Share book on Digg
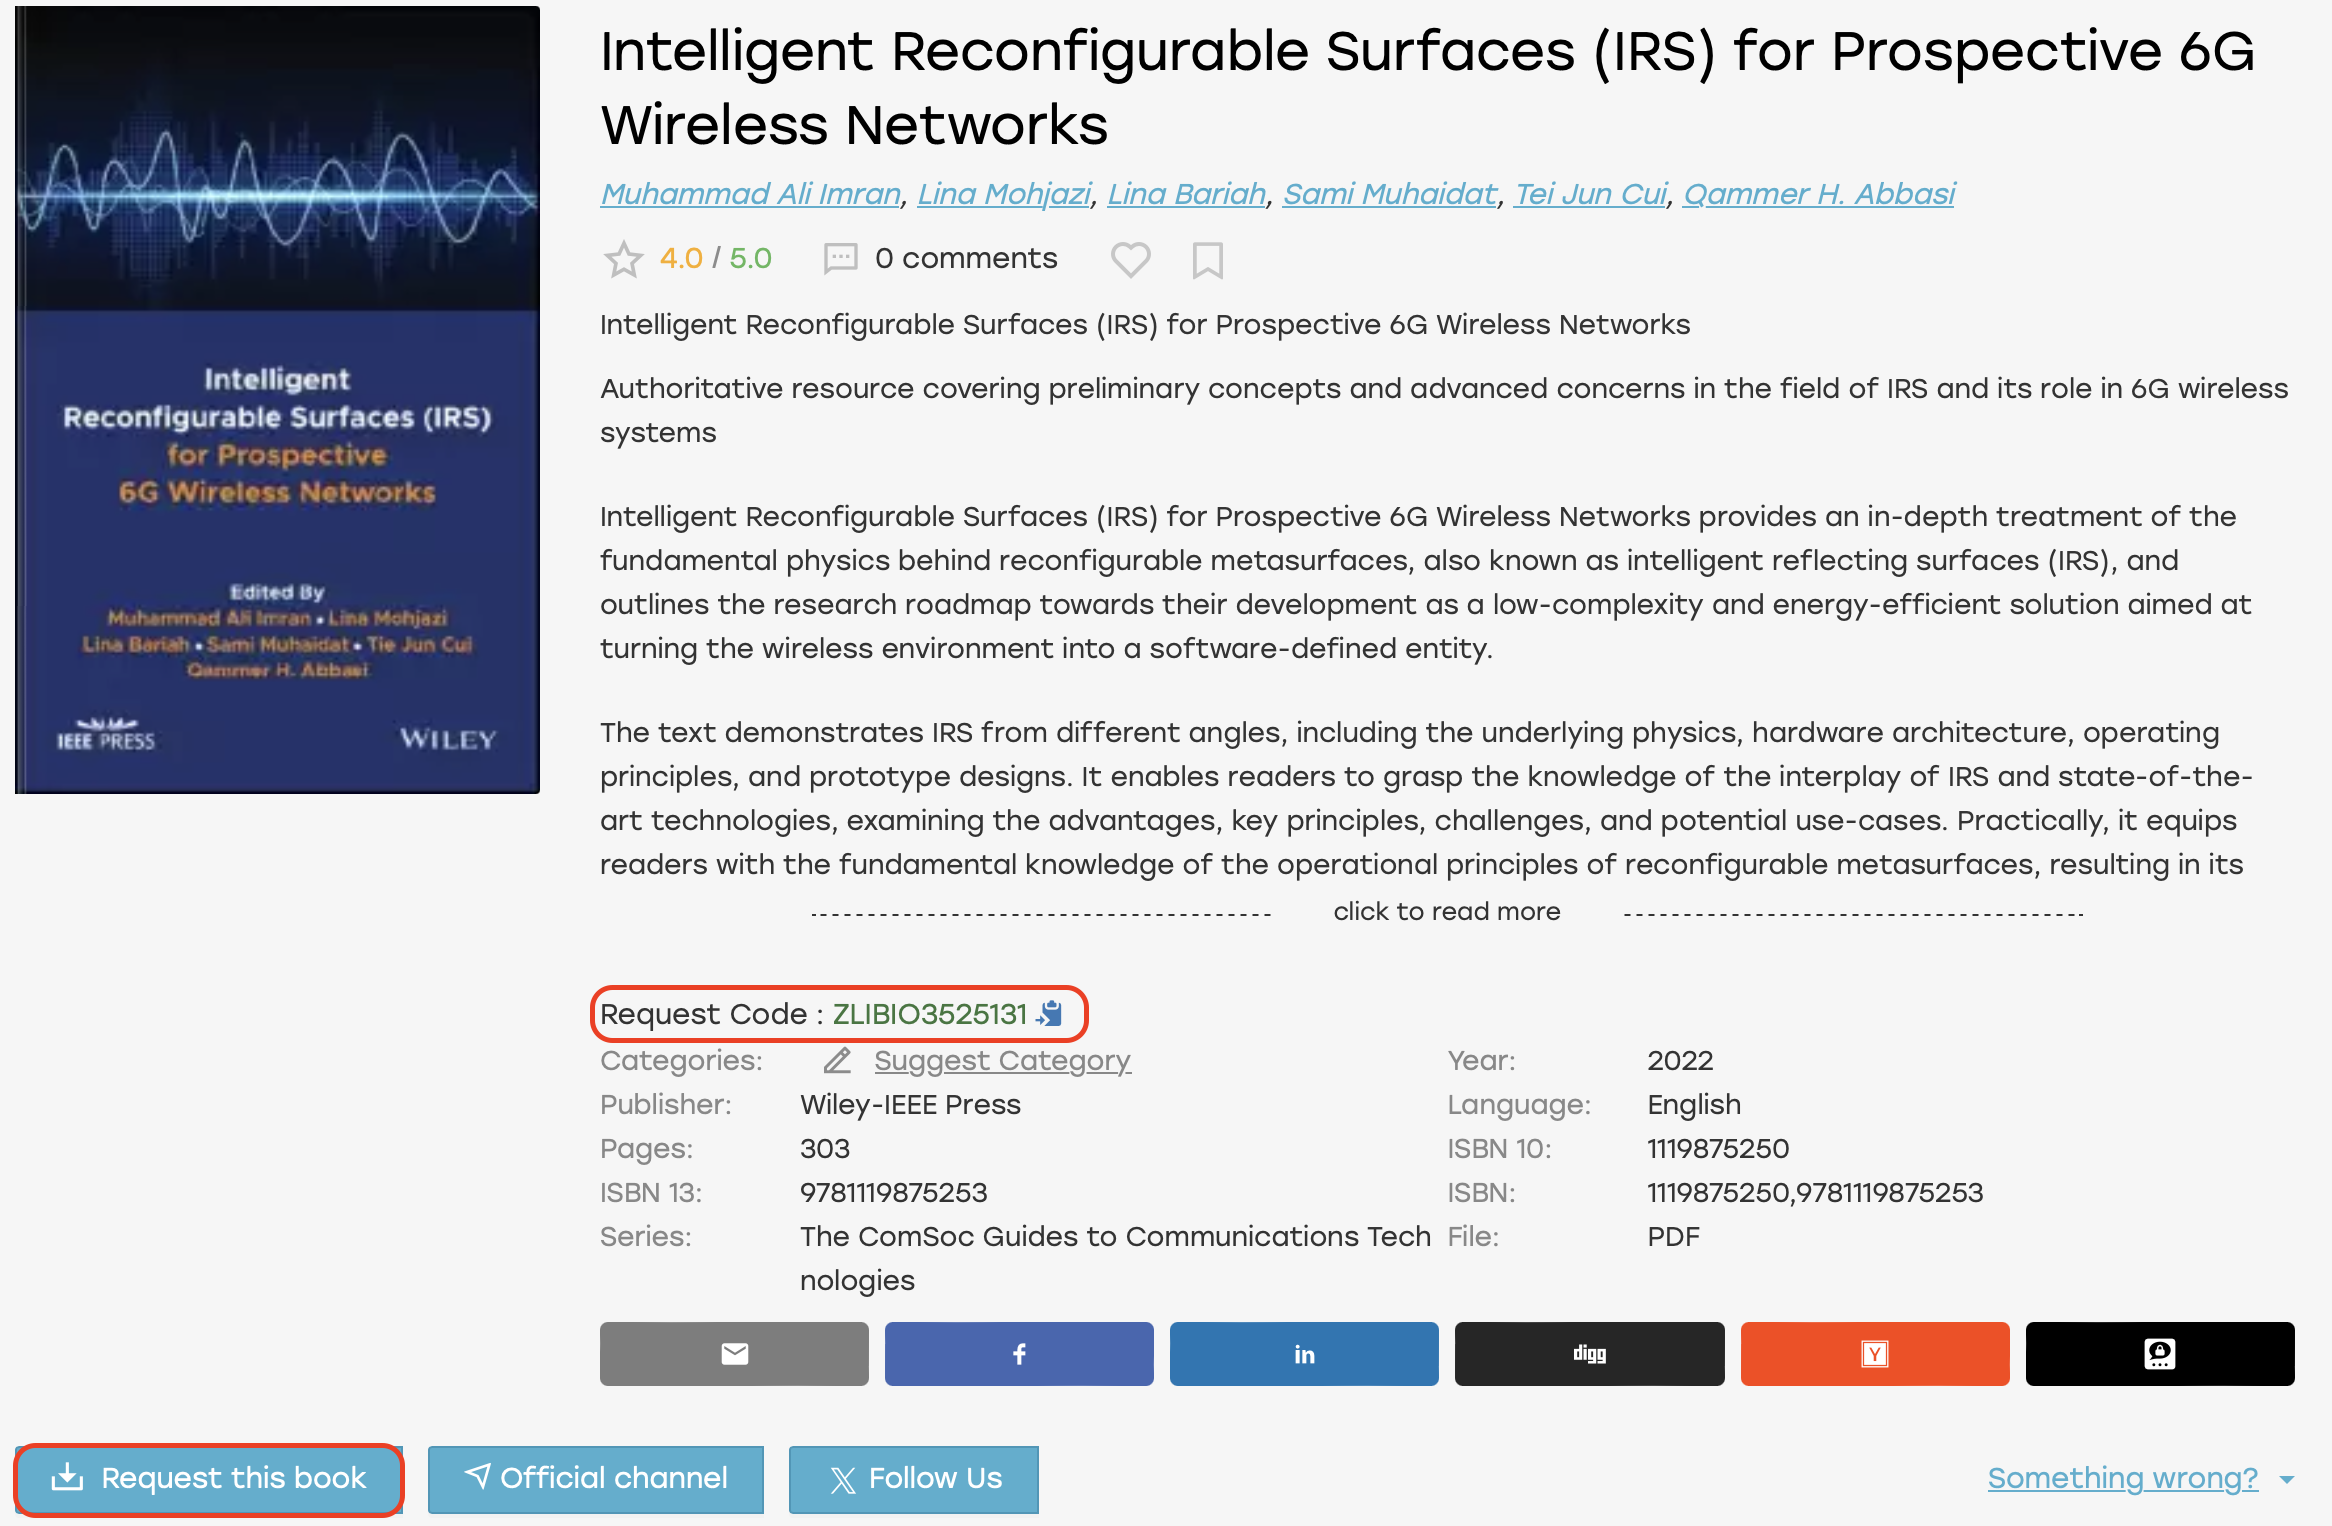The image size is (2332, 1526). coord(1589,1354)
